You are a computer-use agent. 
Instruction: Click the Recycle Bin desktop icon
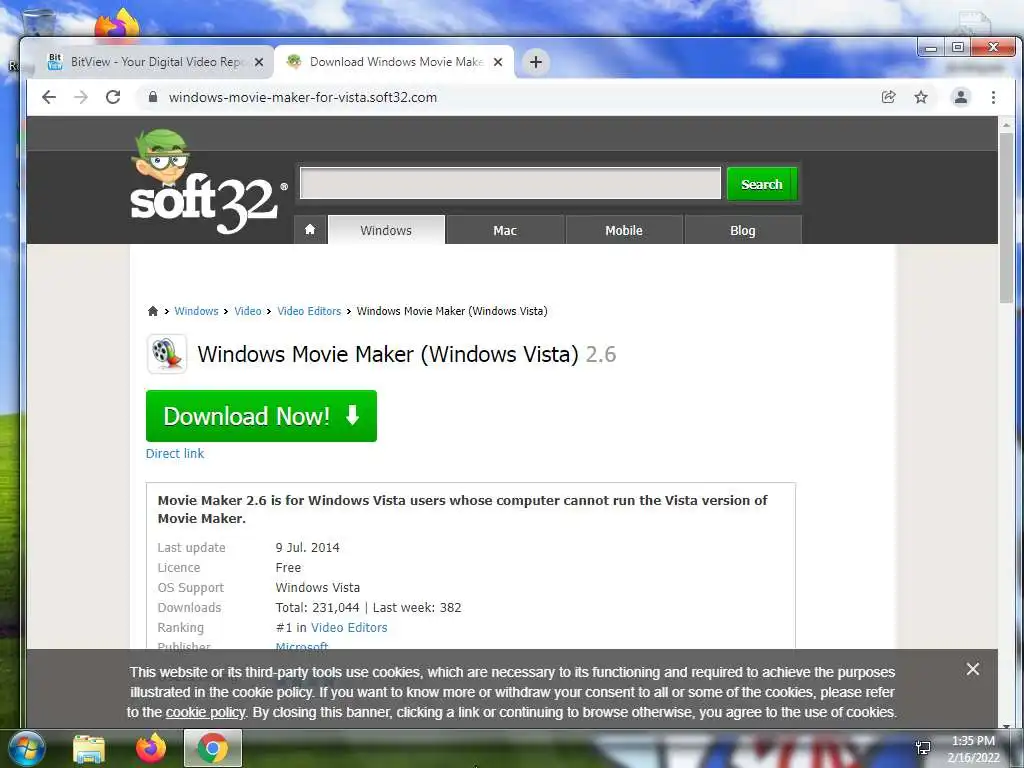pyautogui.click(x=38, y=23)
